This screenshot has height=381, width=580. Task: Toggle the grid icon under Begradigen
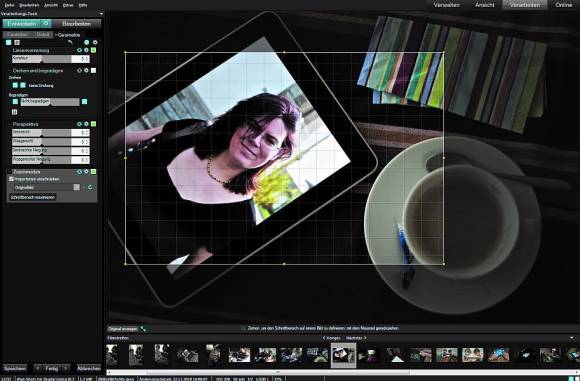coord(14,112)
